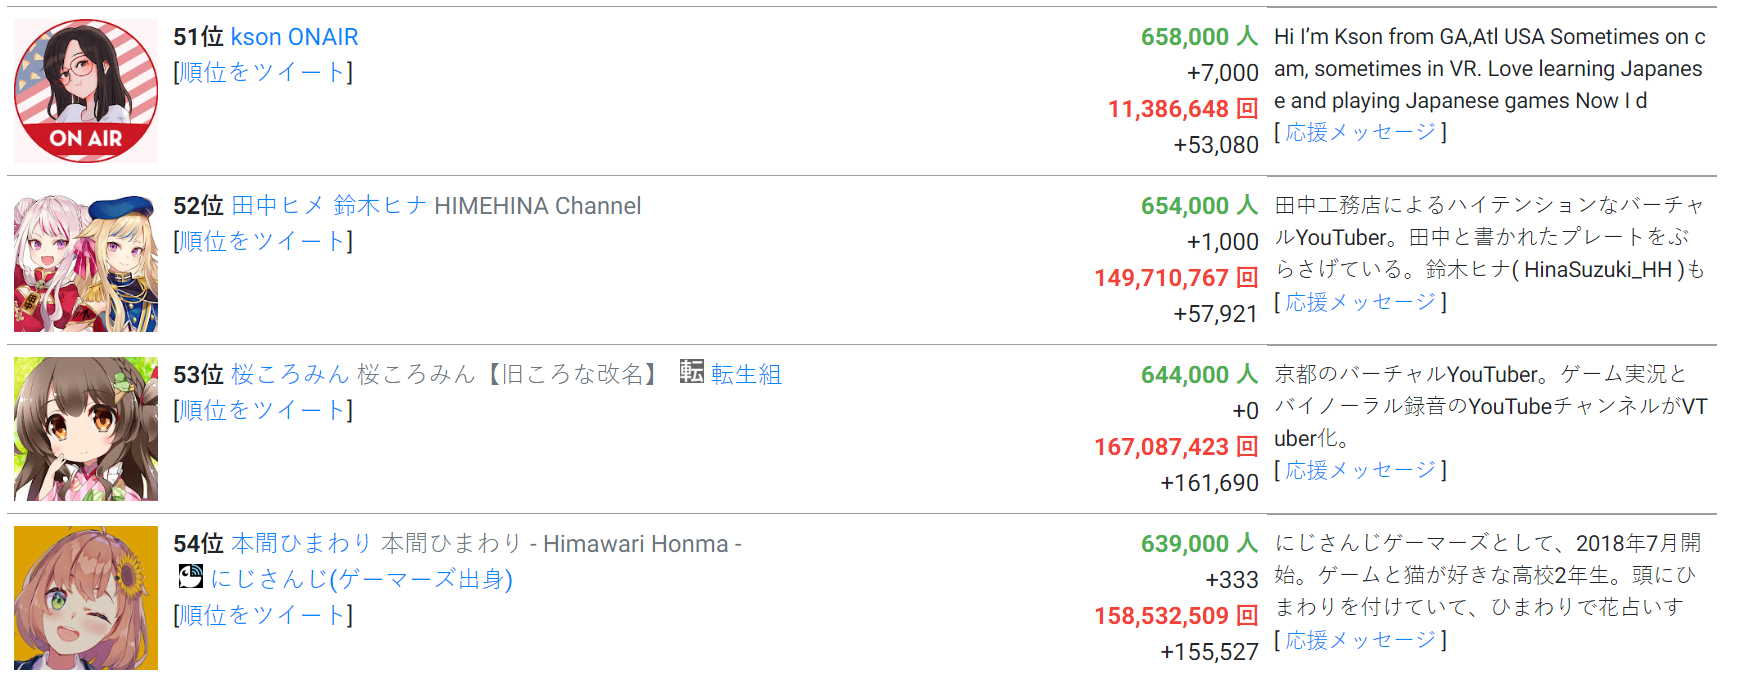1752x681 pixels.
Task: Click the Nijisanji logo icon under 本間ひまわり
Action: point(190,577)
